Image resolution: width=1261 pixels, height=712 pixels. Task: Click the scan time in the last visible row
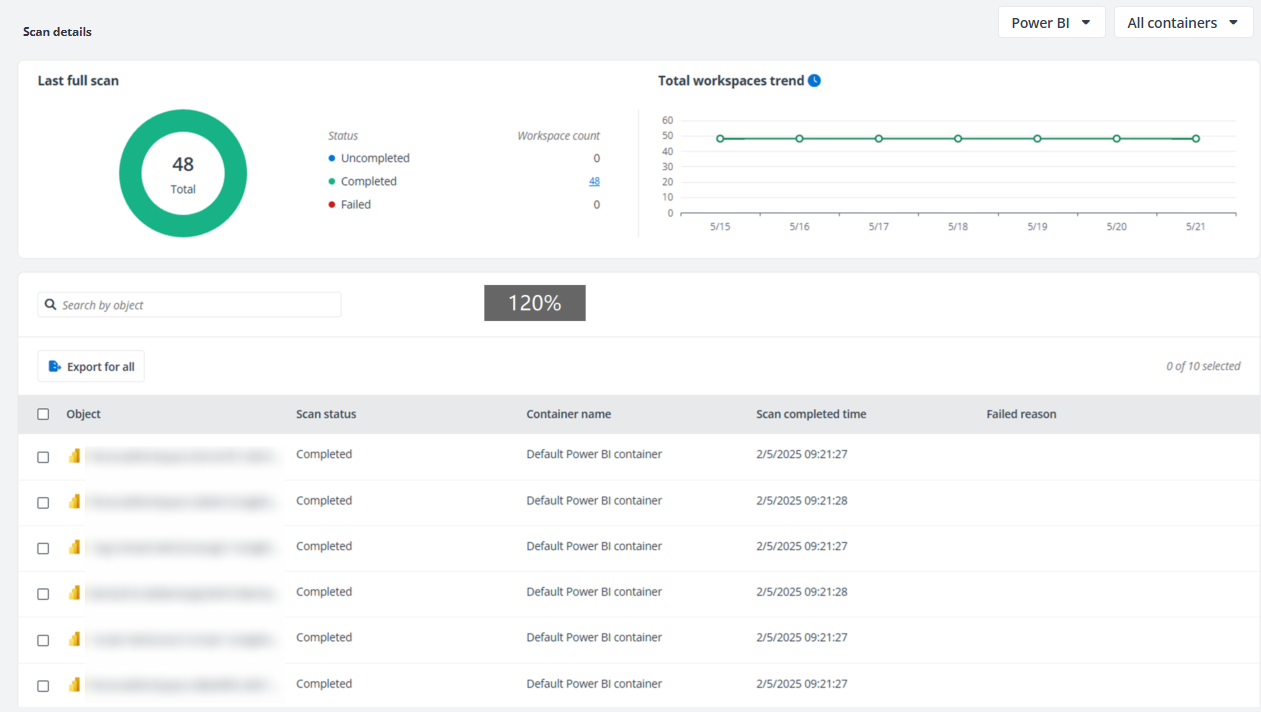tap(802, 684)
